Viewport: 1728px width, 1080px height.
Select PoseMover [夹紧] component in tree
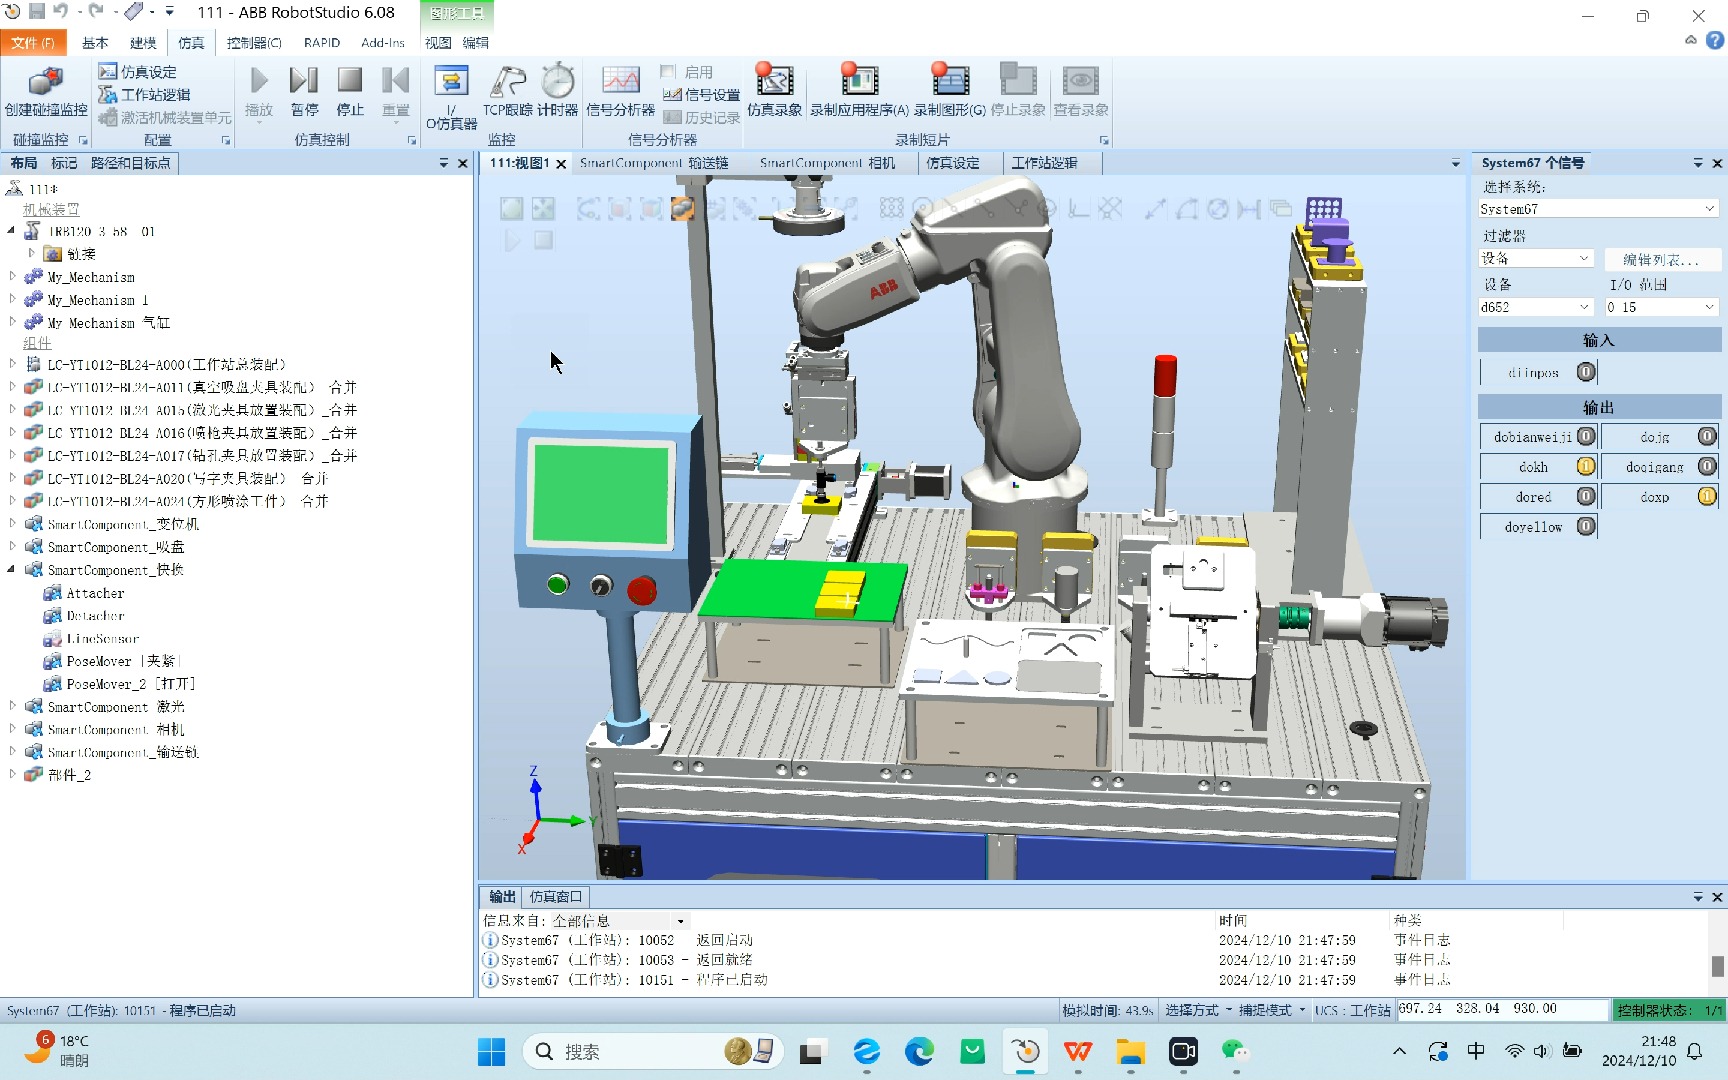[x=124, y=661]
